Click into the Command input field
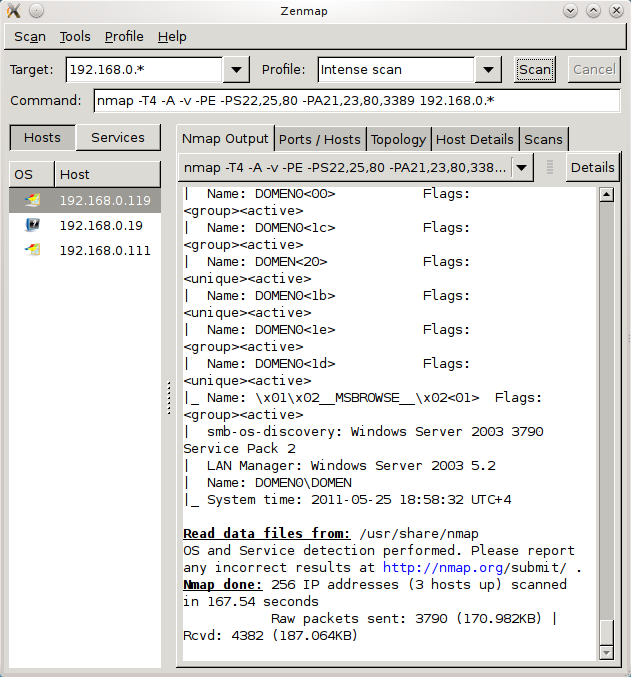The width and height of the screenshot is (631, 677). pyautogui.click(x=356, y=101)
